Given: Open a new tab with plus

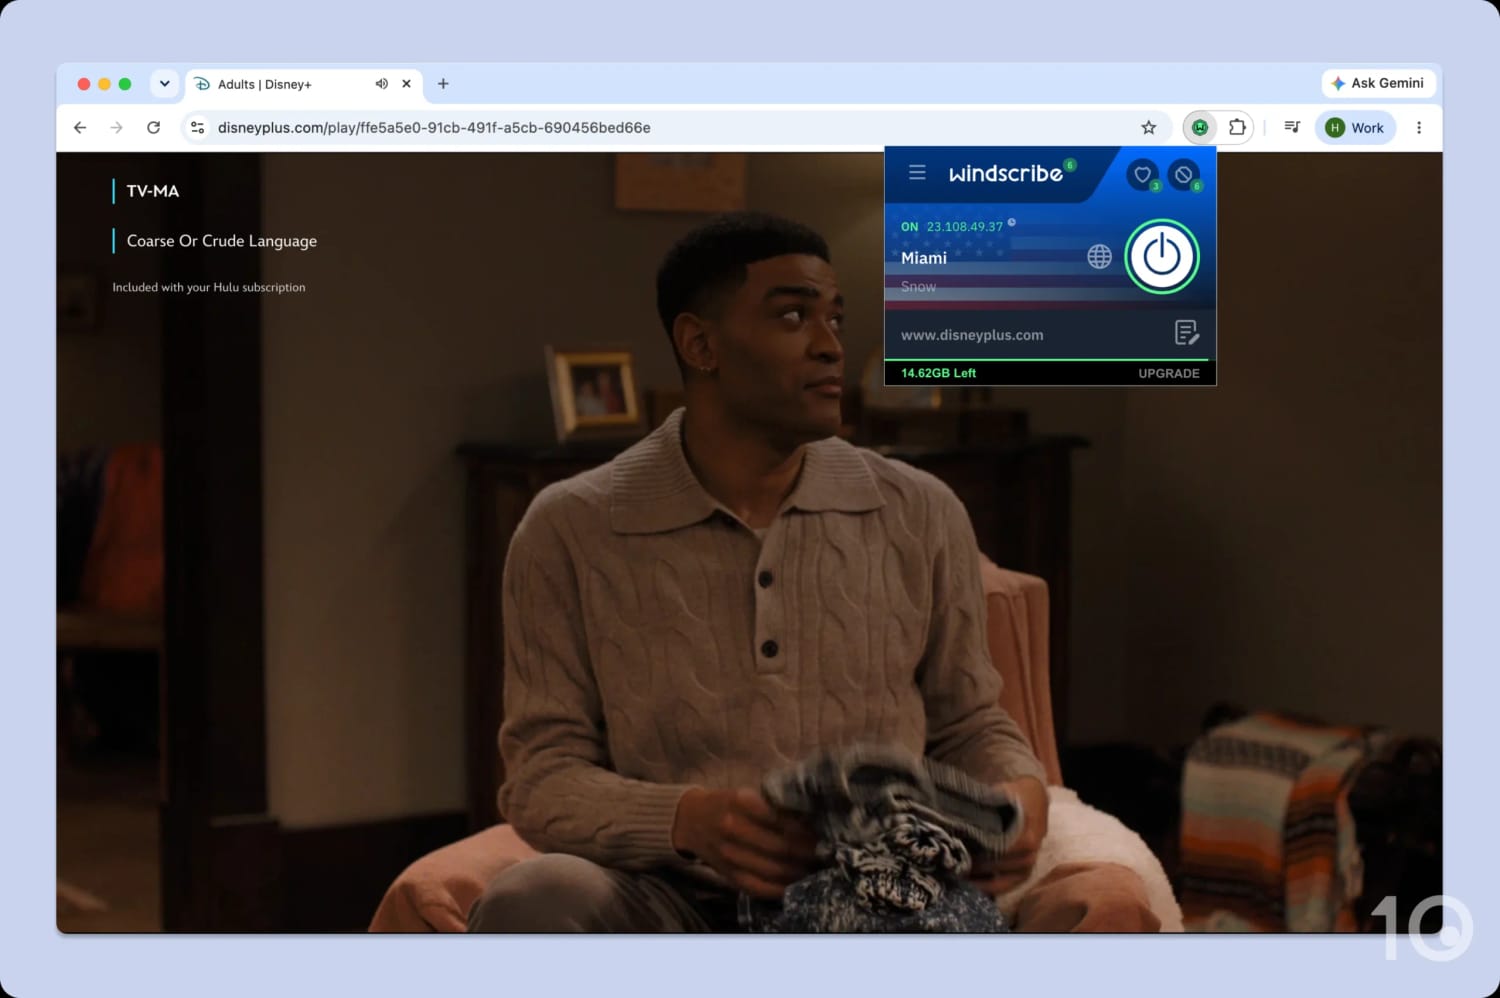Looking at the screenshot, I should coord(443,84).
